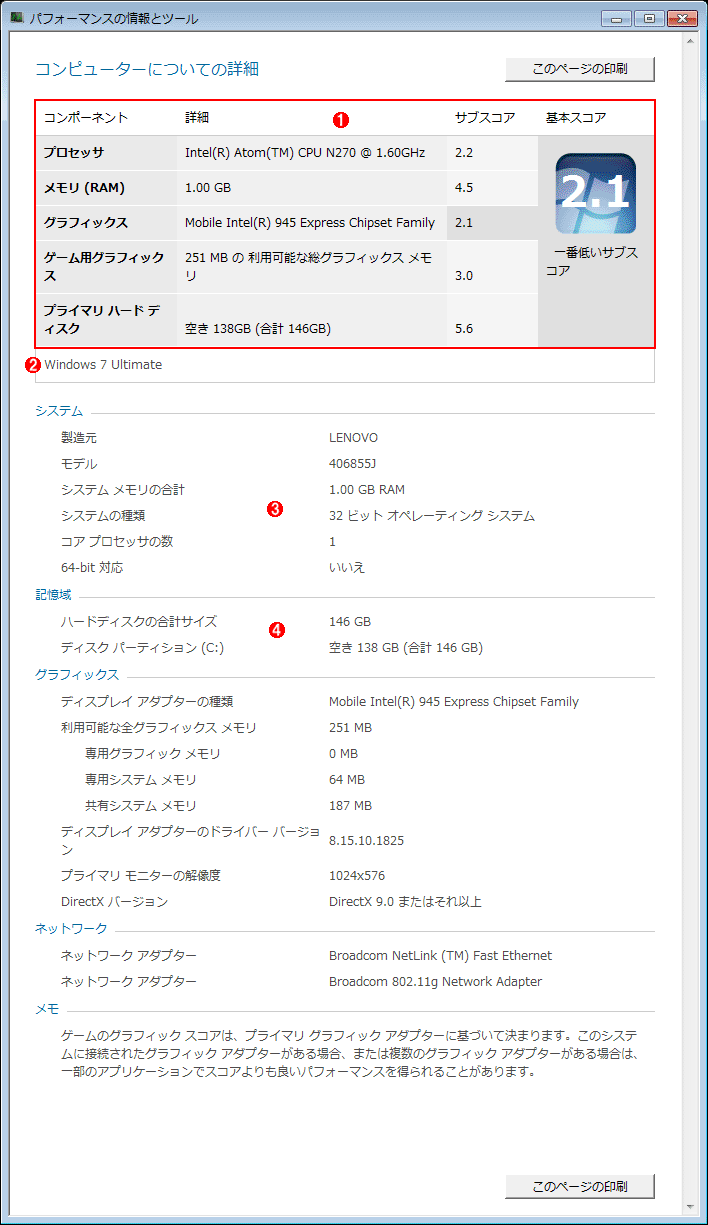Click the 2.1 base score badge image
This screenshot has width=708, height=1225.
pos(596,194)
